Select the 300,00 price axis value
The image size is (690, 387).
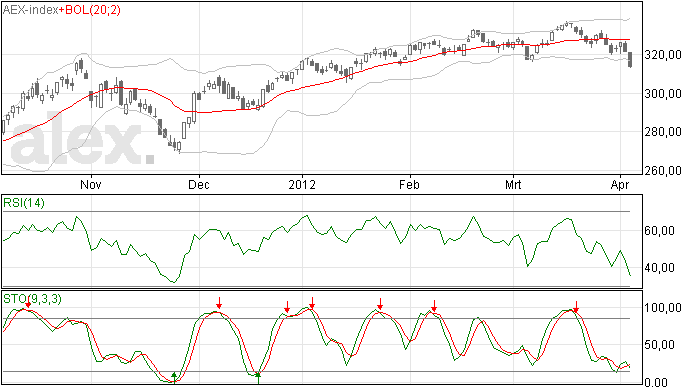[x=663, y=93]
